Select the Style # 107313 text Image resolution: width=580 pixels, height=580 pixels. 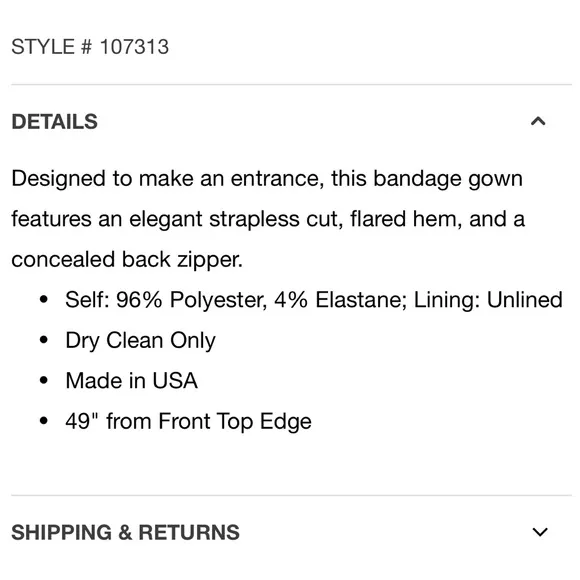[90, 47]
